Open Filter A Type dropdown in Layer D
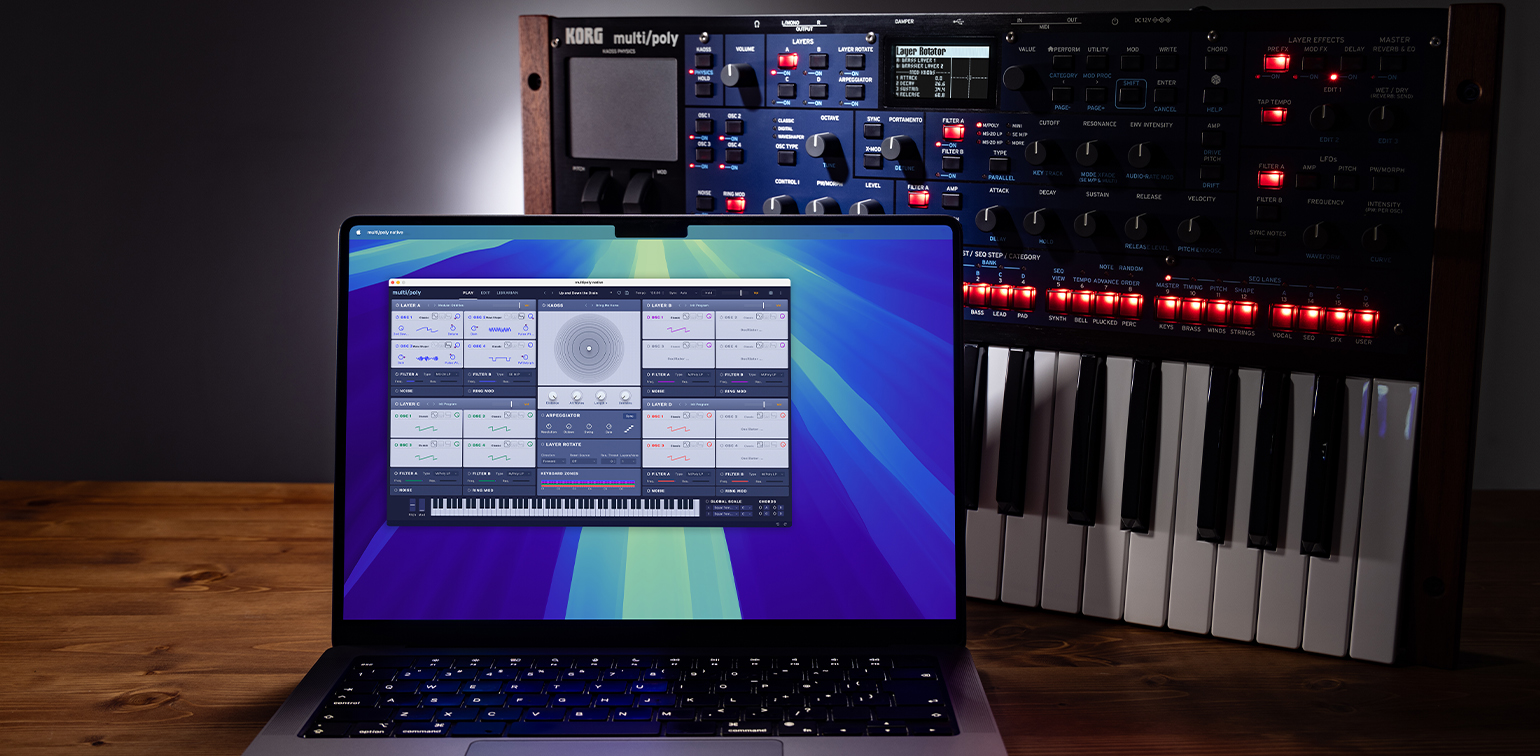Screen dimensions: 1540x756 pyautogui.click(x=698, y=474)
